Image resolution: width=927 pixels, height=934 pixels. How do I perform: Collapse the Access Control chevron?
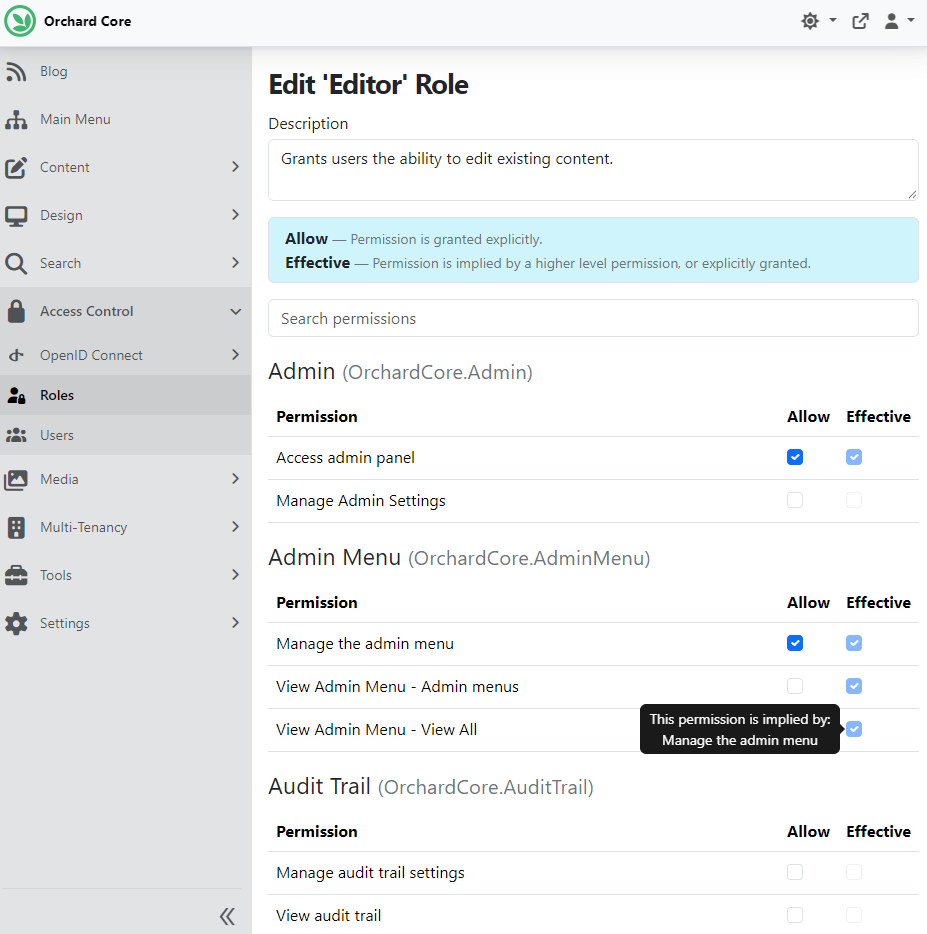click(x=235, y=312)
